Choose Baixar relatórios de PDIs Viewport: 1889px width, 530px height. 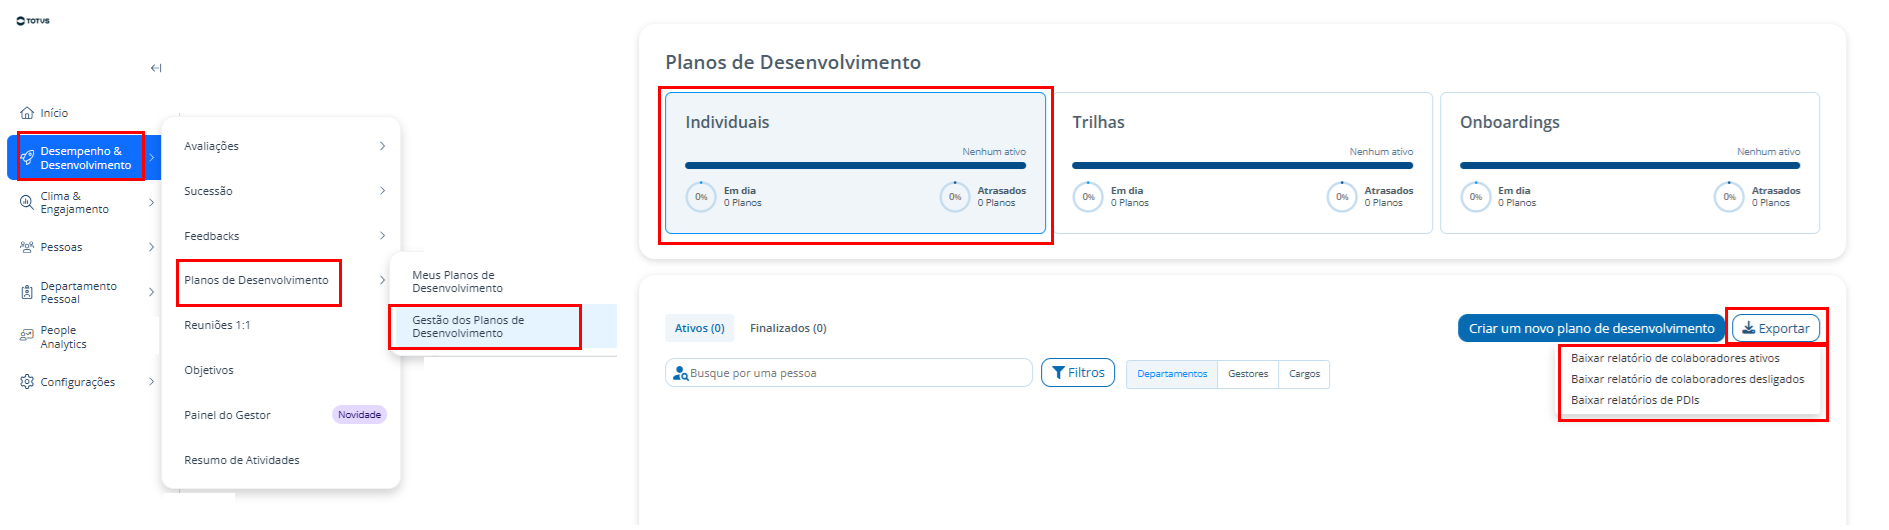(x=1635, y=400)
